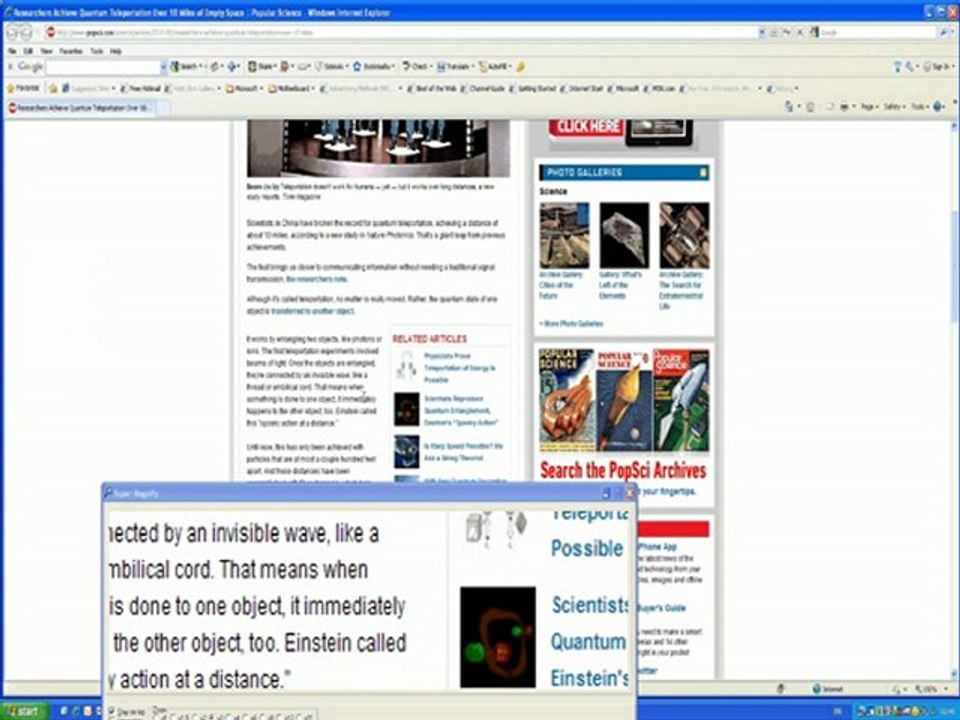Click the browser Forward arrow button
The height and width of the screenshot is (720, 960).
pyautogui.click(x=28, y=32)
